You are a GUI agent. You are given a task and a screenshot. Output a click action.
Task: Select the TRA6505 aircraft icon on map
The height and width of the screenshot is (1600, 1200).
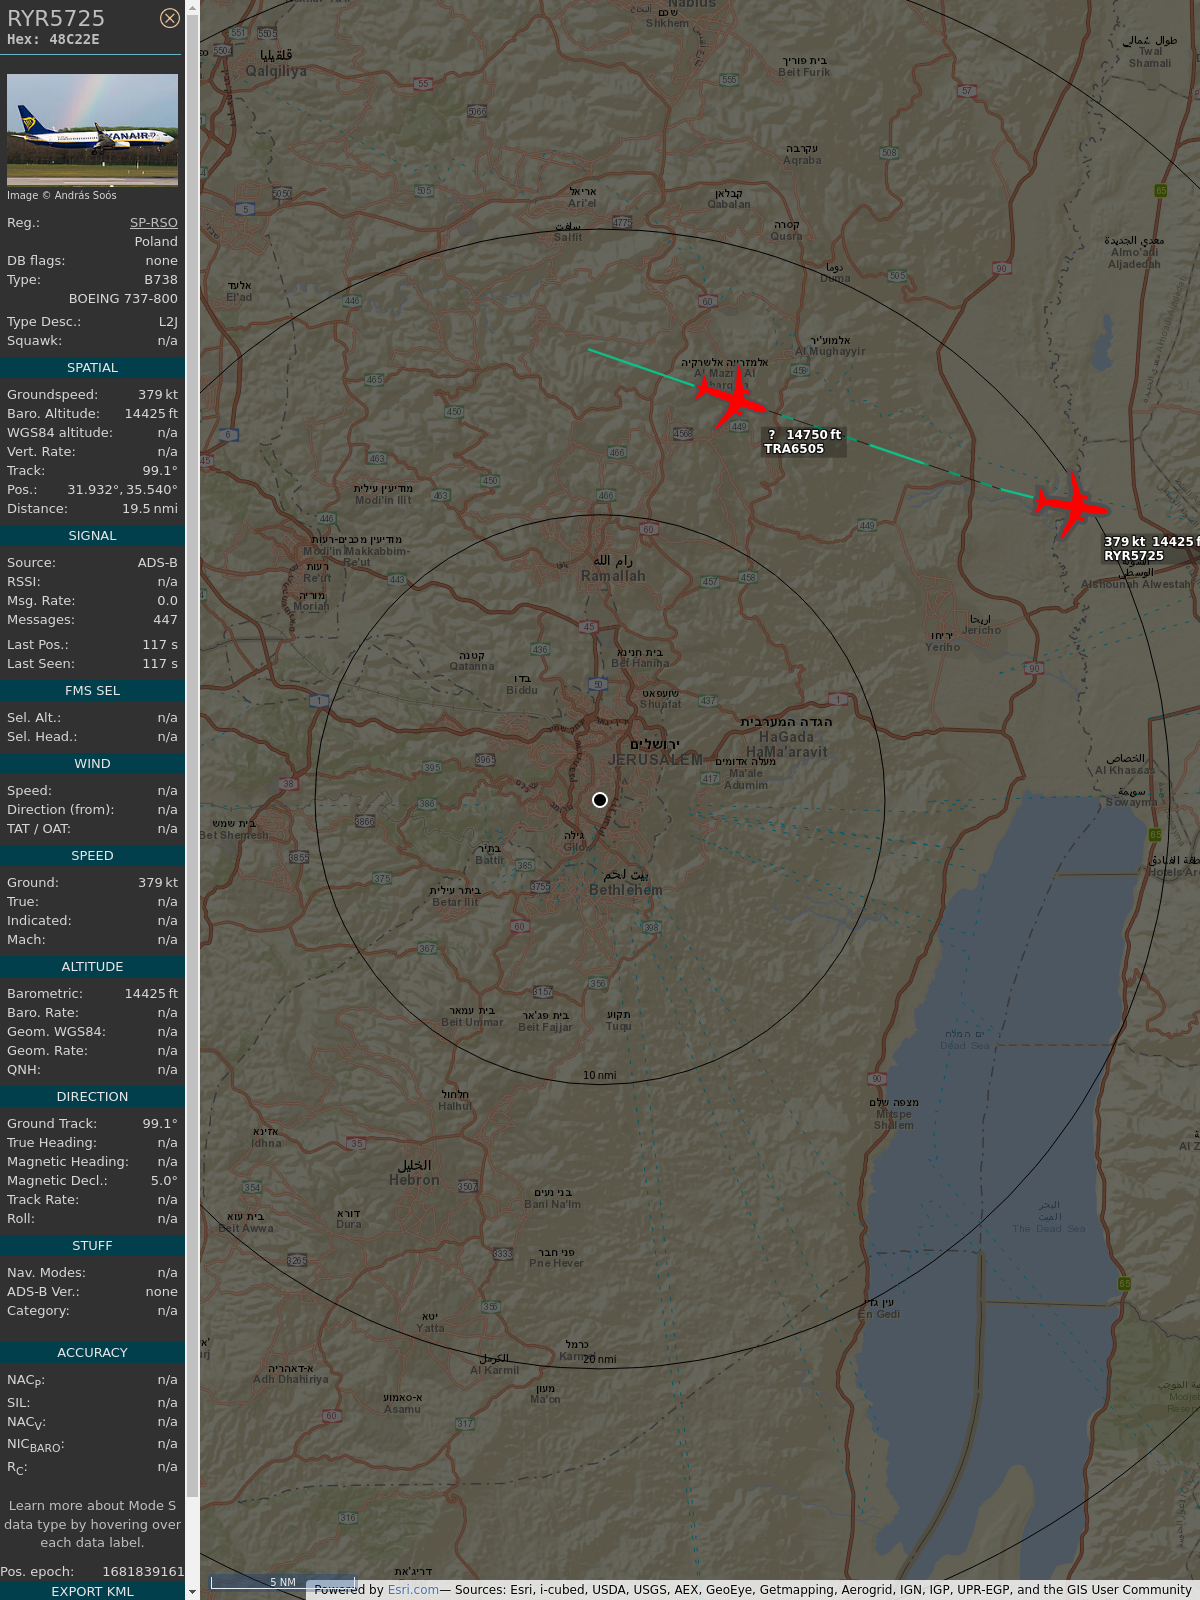732,398
